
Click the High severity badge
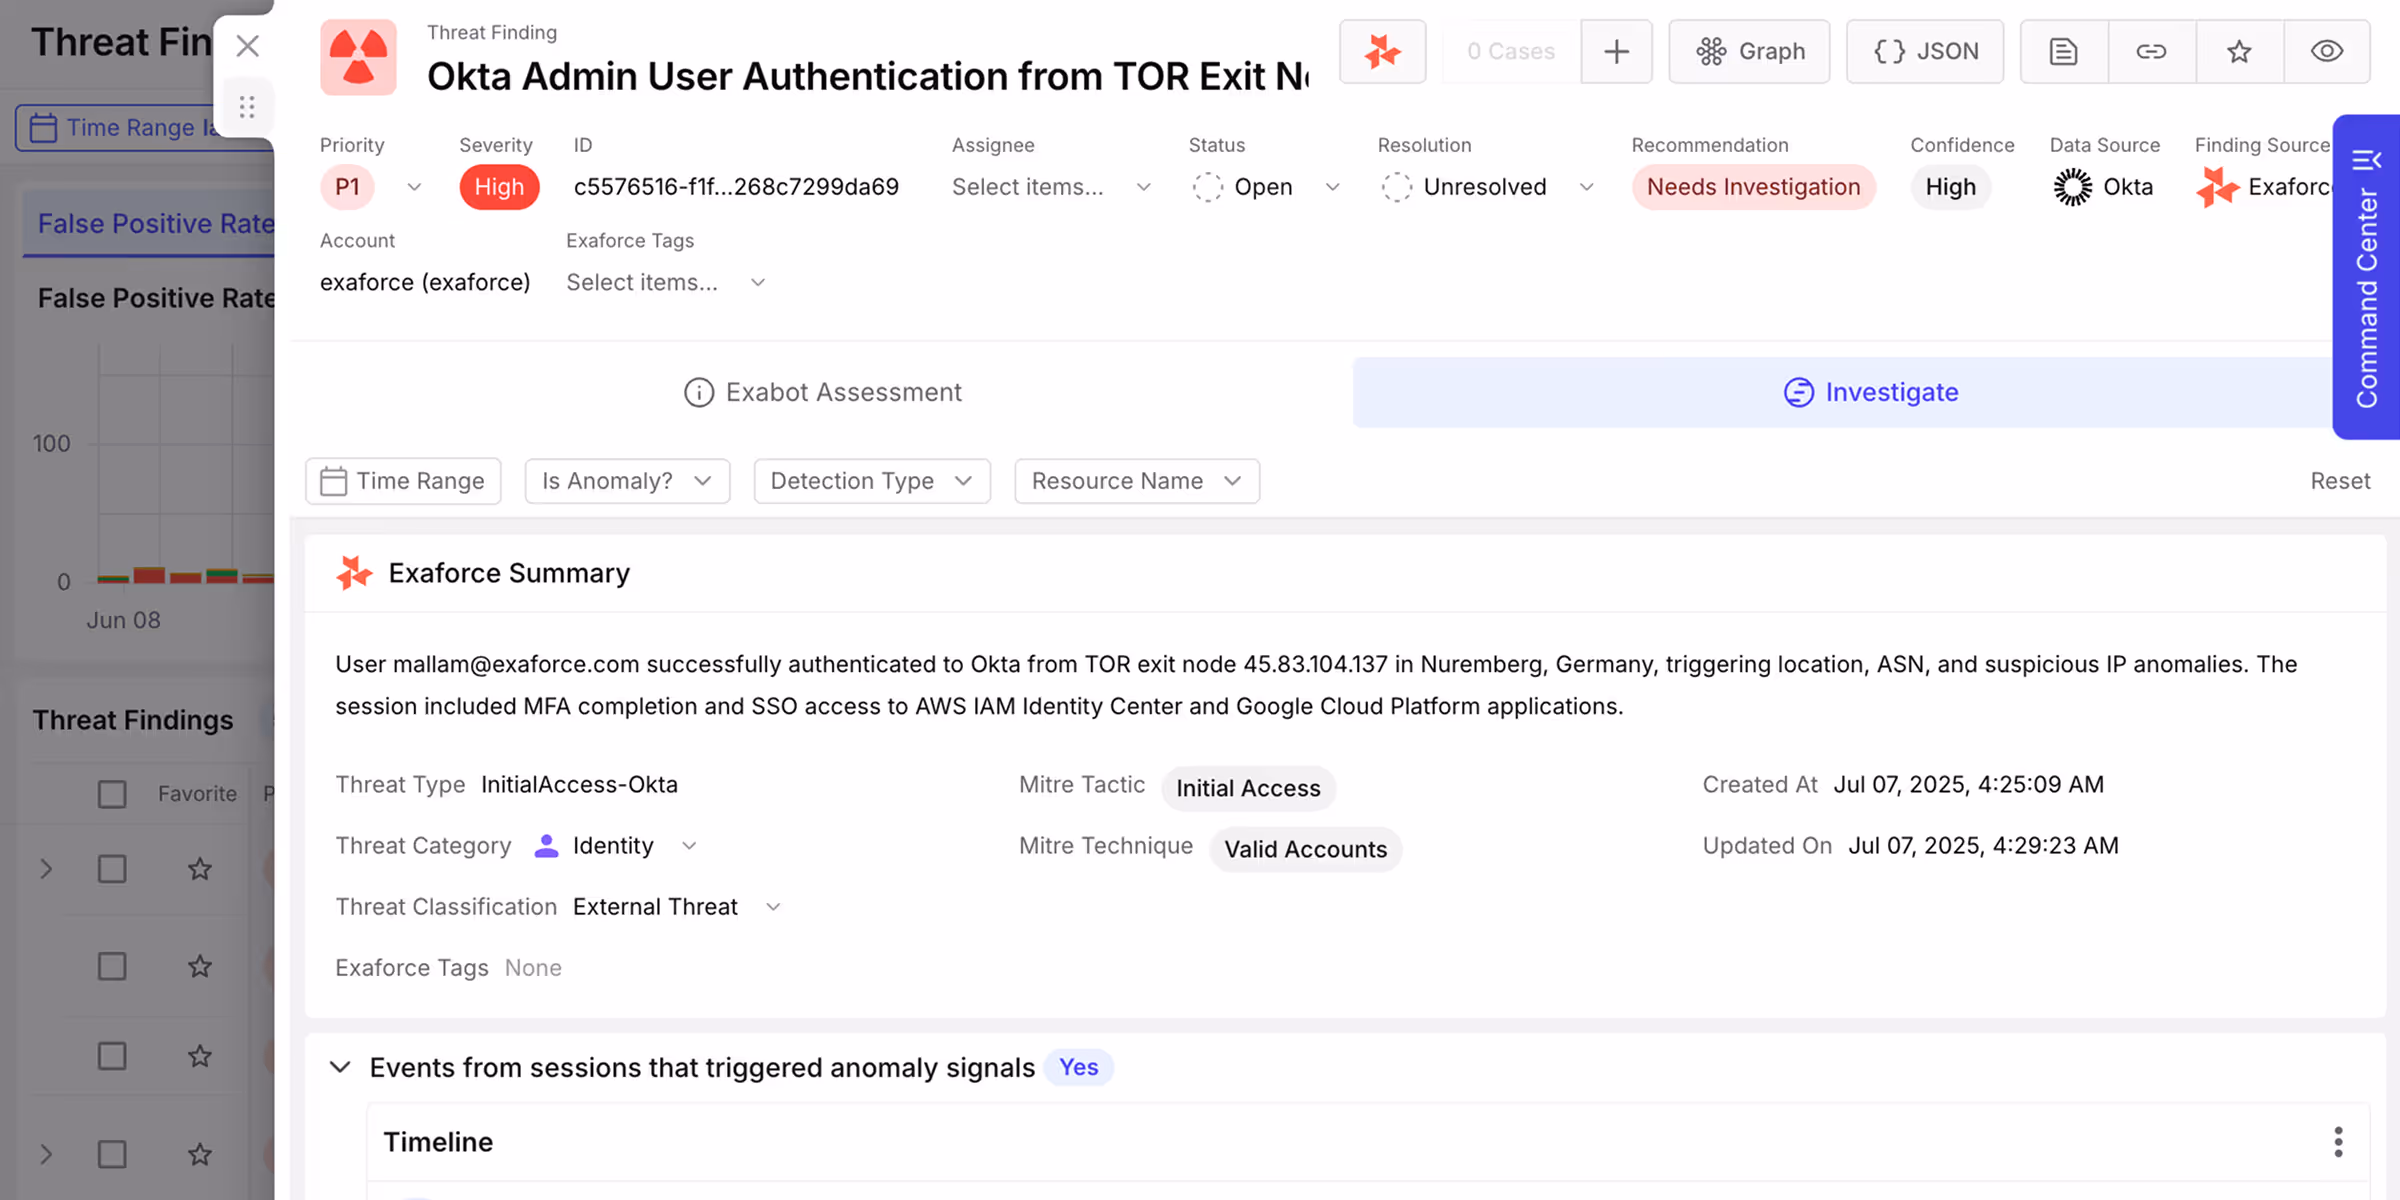[499, 187]
